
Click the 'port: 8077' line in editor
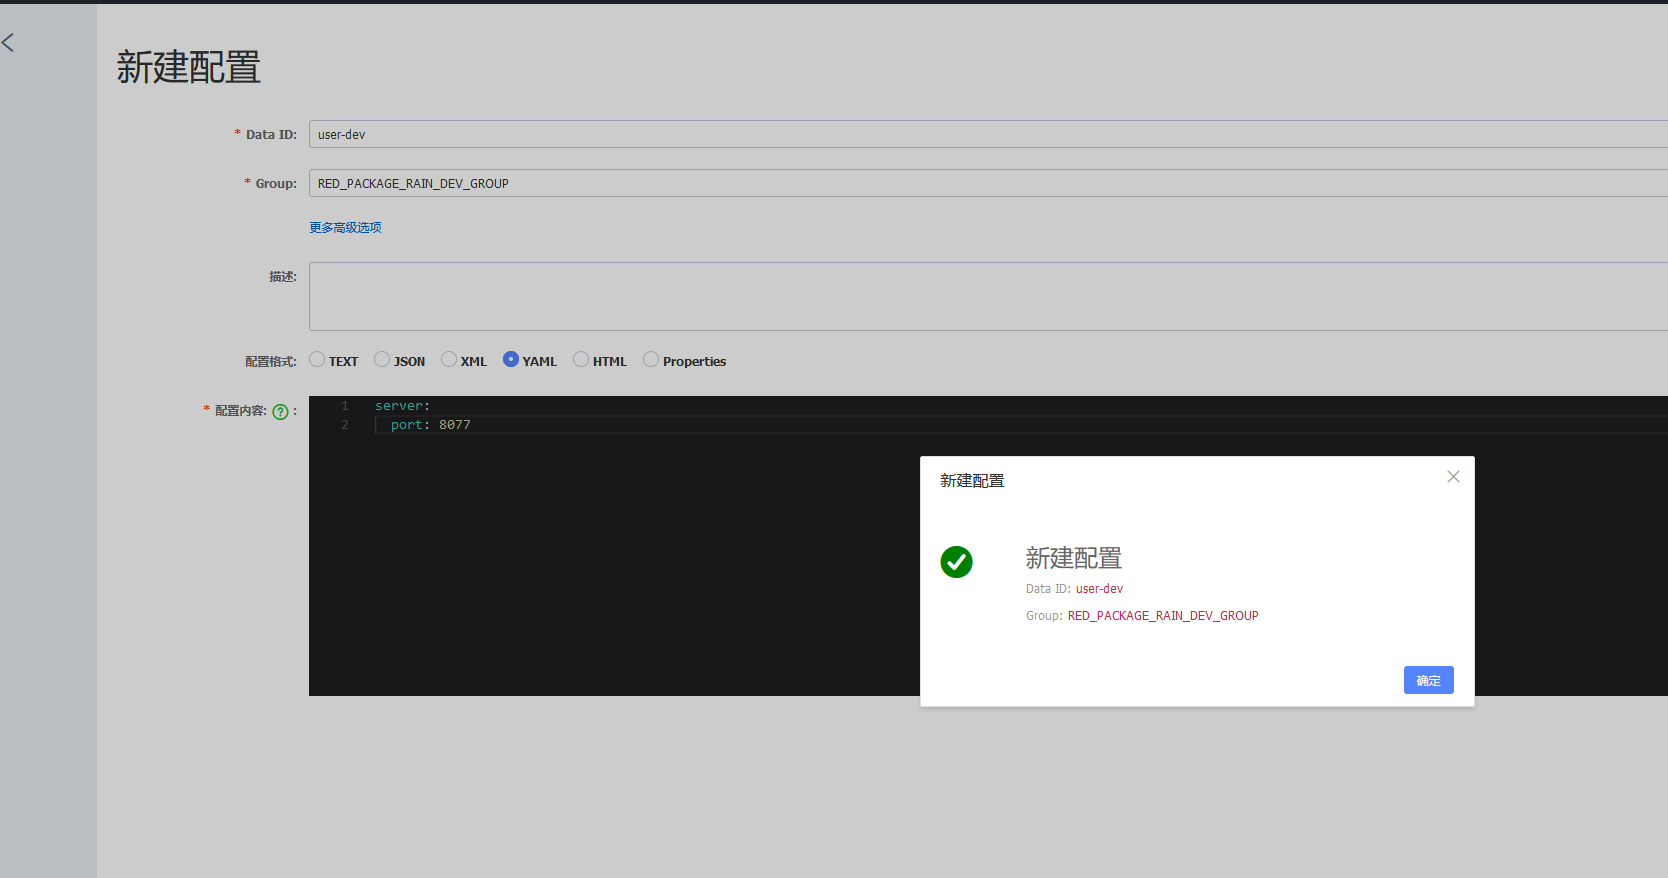[x=430, y=425]
